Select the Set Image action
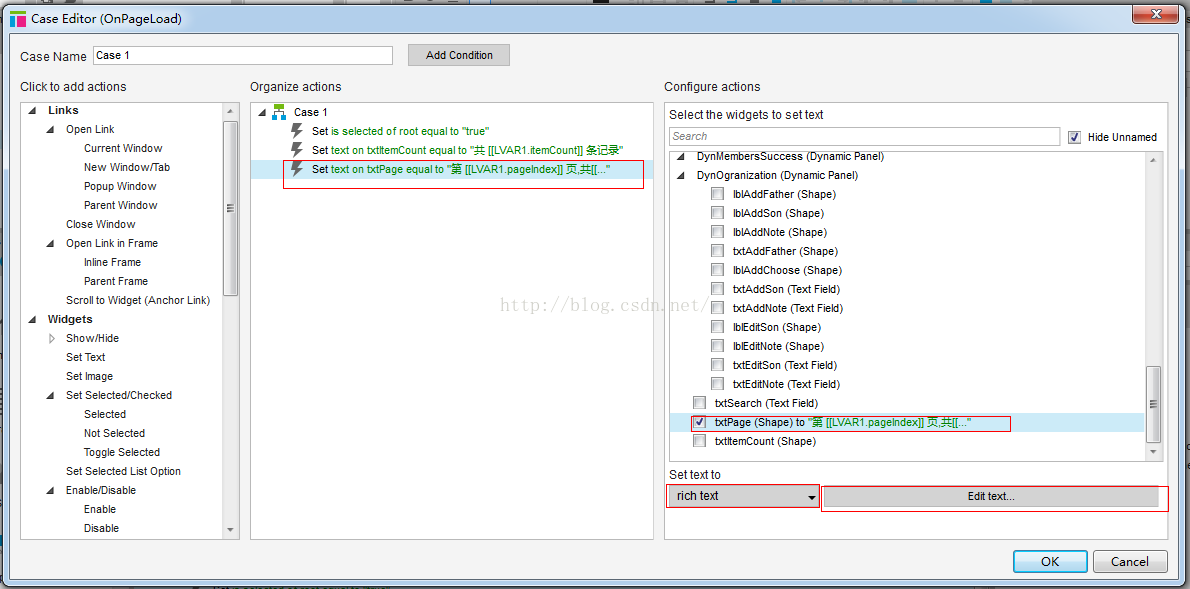This screenshot has height=589, width=1190. point(90,376)
